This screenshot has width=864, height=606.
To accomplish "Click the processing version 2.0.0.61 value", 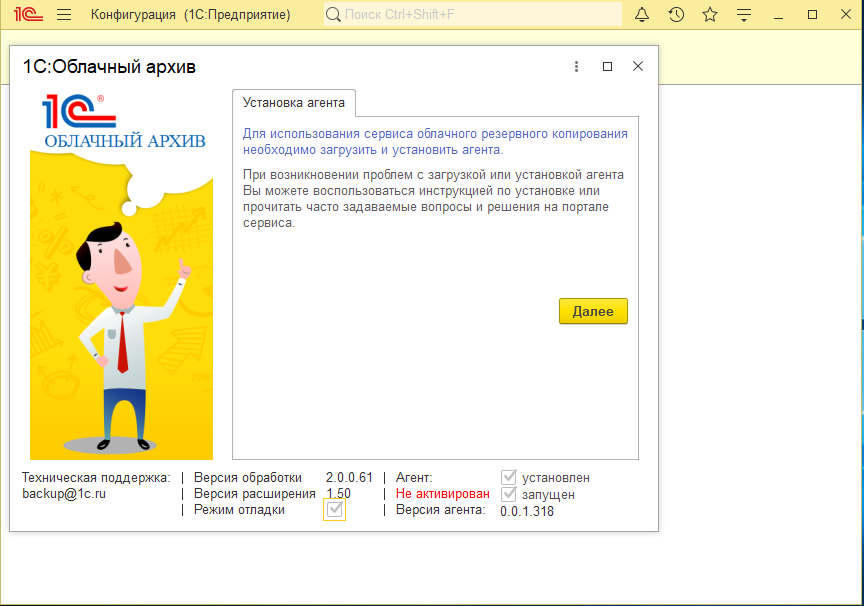I will click(x=349, y=477).
